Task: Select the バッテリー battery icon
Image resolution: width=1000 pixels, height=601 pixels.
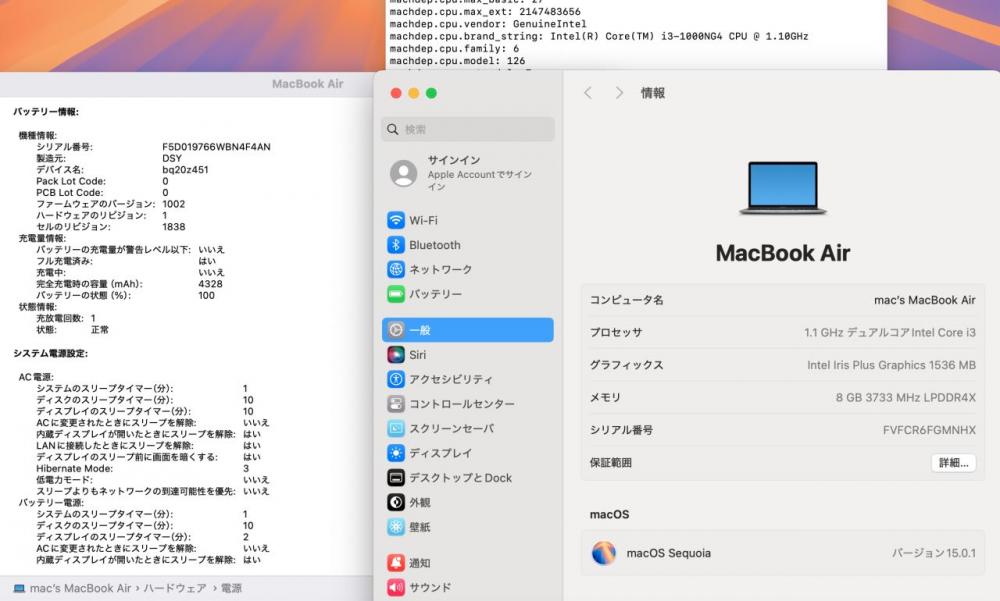Action: click(396, 294)
